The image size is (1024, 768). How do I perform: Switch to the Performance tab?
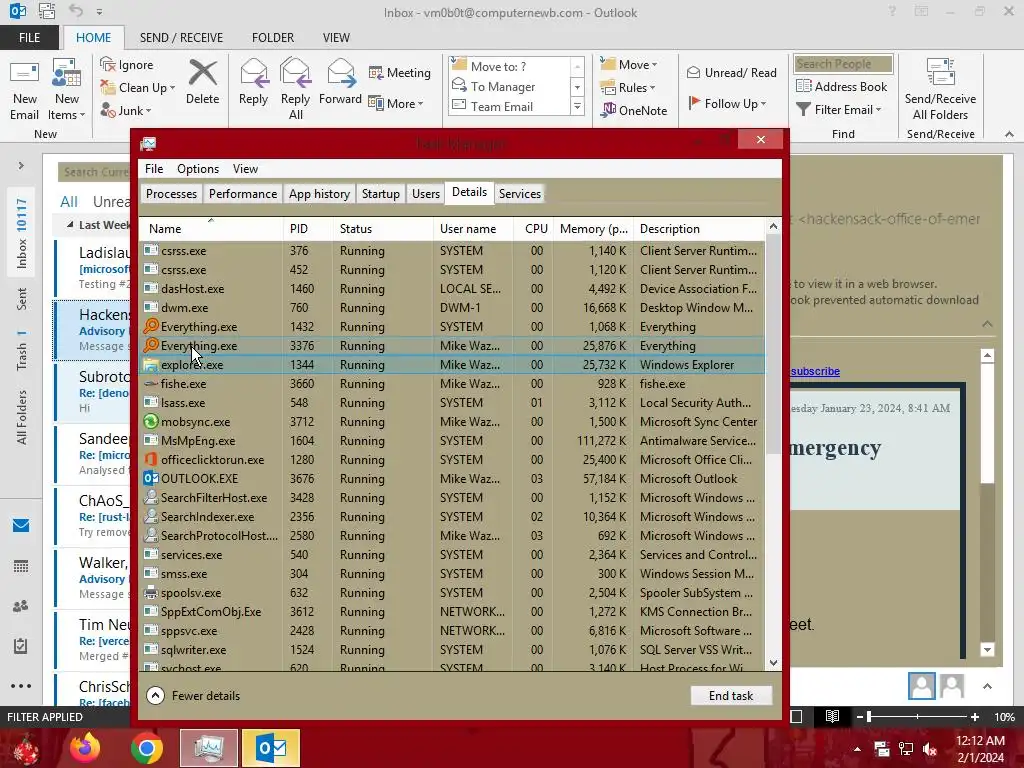pos(243,194)
